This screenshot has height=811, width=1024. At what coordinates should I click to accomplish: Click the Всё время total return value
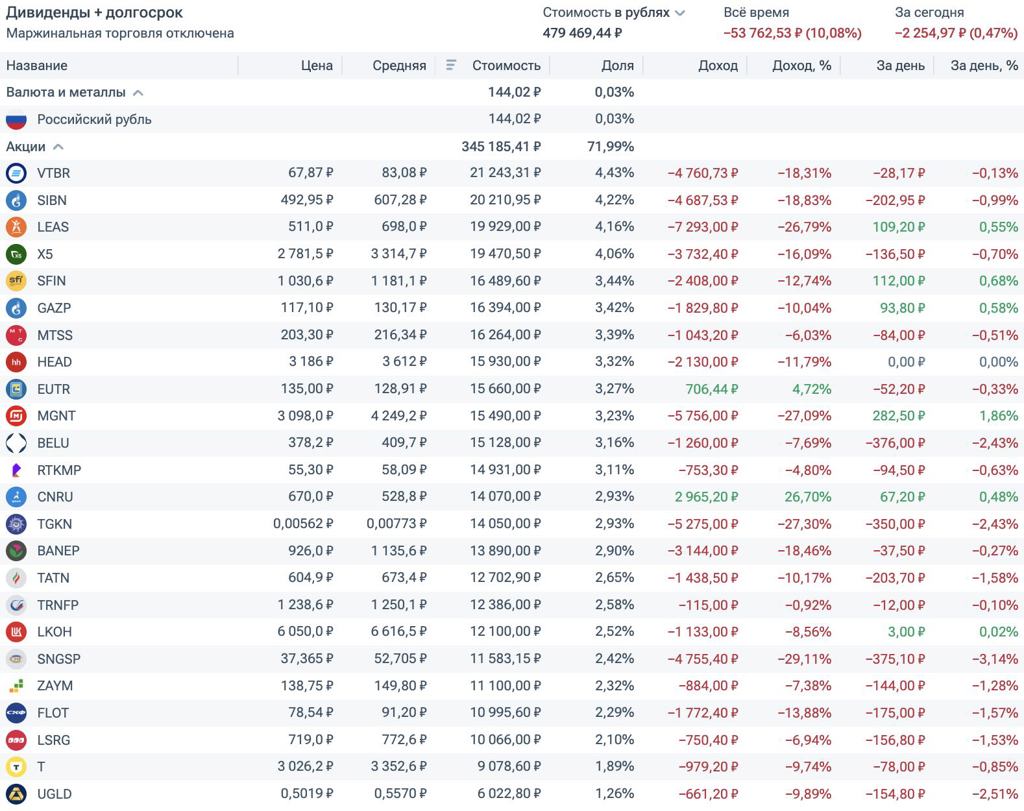pos(792,33)
